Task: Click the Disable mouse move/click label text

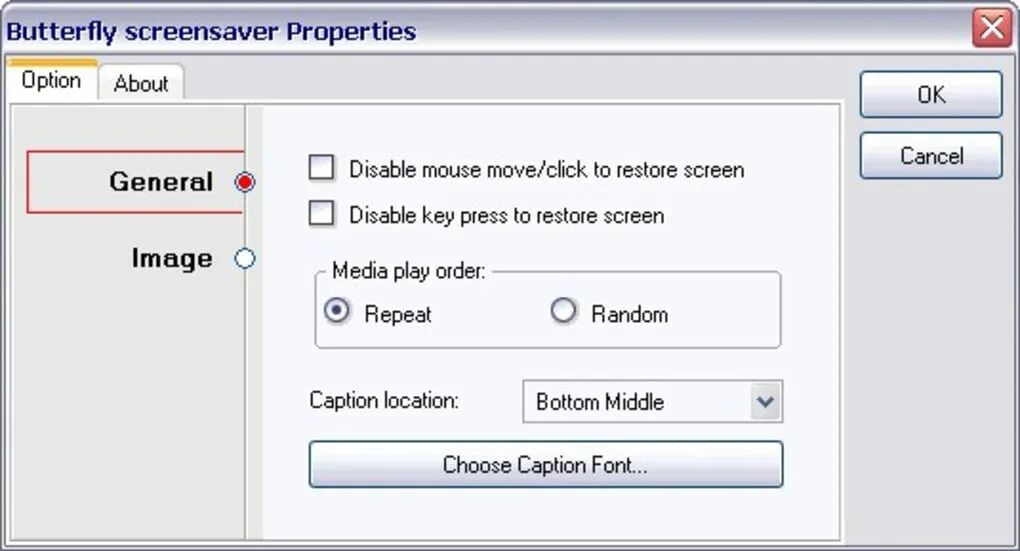Action: tap(546, 170)
